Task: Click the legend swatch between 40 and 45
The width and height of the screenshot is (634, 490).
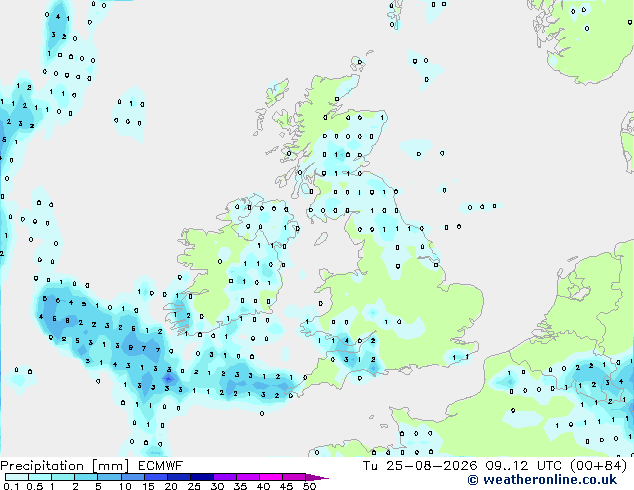Action: tap(271, 477)
